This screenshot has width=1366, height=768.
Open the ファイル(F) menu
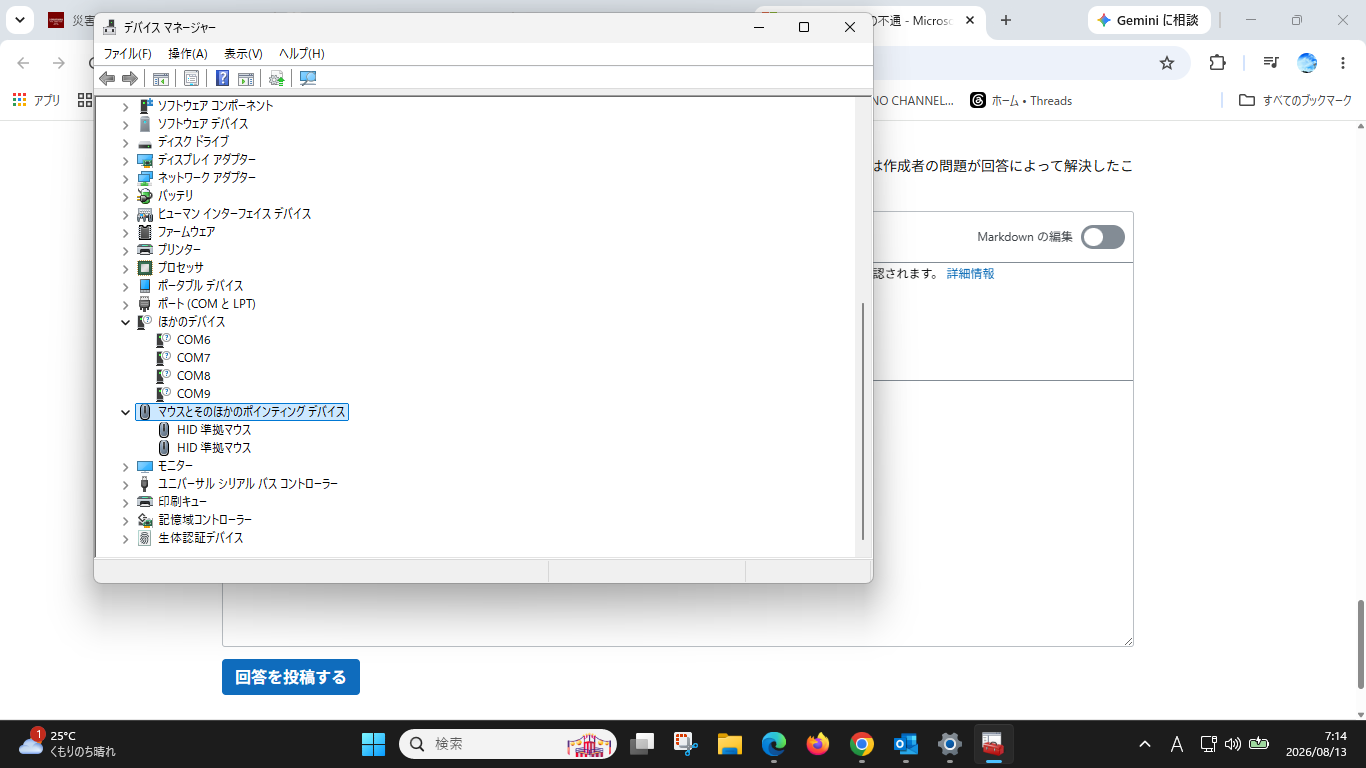[128, 54]
